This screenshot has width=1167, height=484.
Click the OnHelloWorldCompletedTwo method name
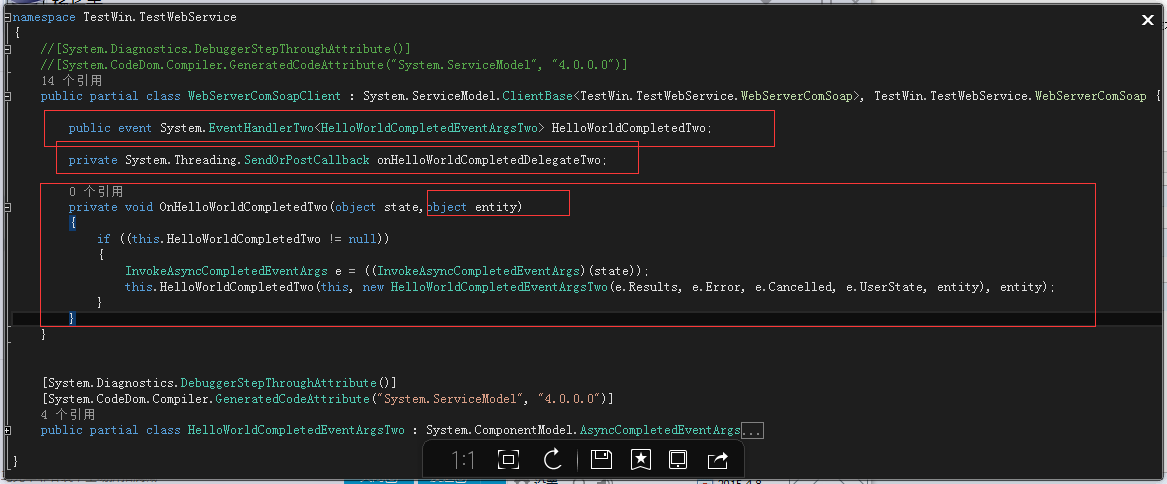243,207
